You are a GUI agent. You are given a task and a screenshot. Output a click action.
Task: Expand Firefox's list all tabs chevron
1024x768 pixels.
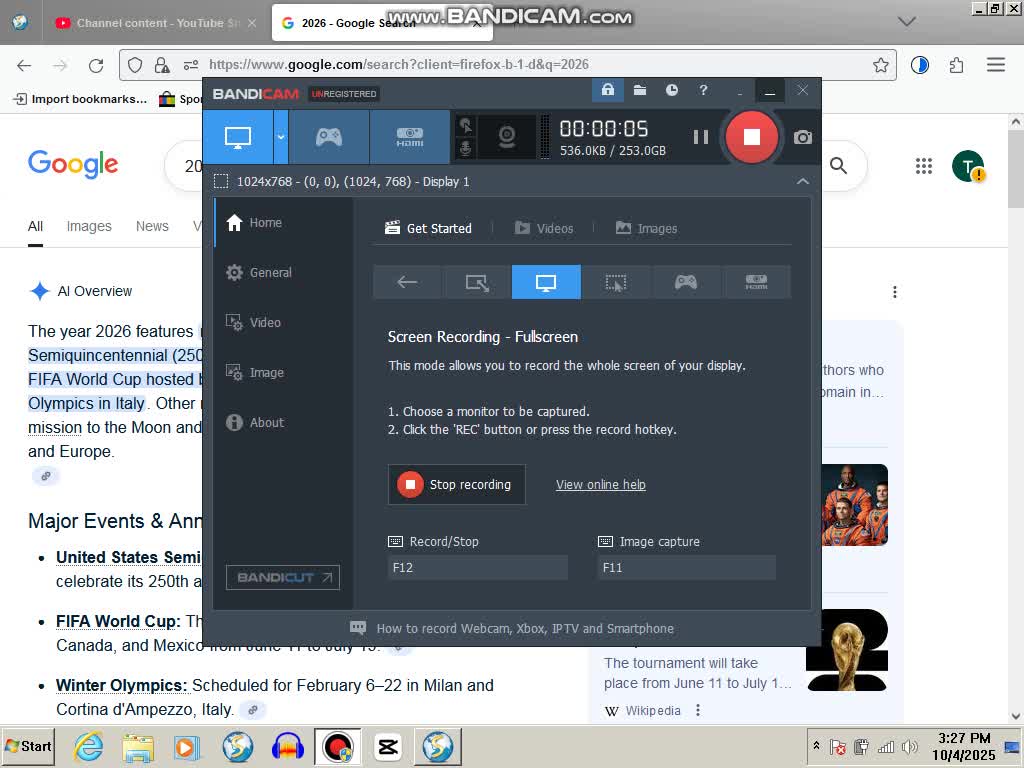tap(906, 21)
